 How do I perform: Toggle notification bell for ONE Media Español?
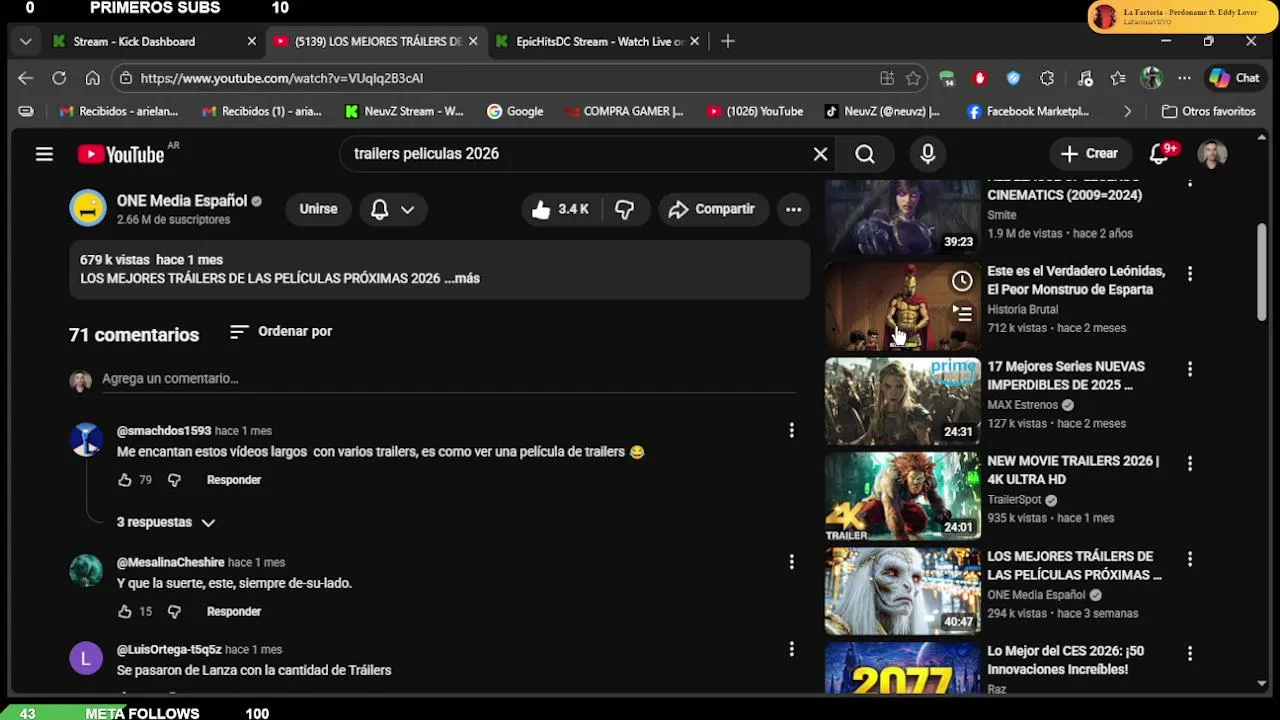pyautogui.click(x=380, y=209)
